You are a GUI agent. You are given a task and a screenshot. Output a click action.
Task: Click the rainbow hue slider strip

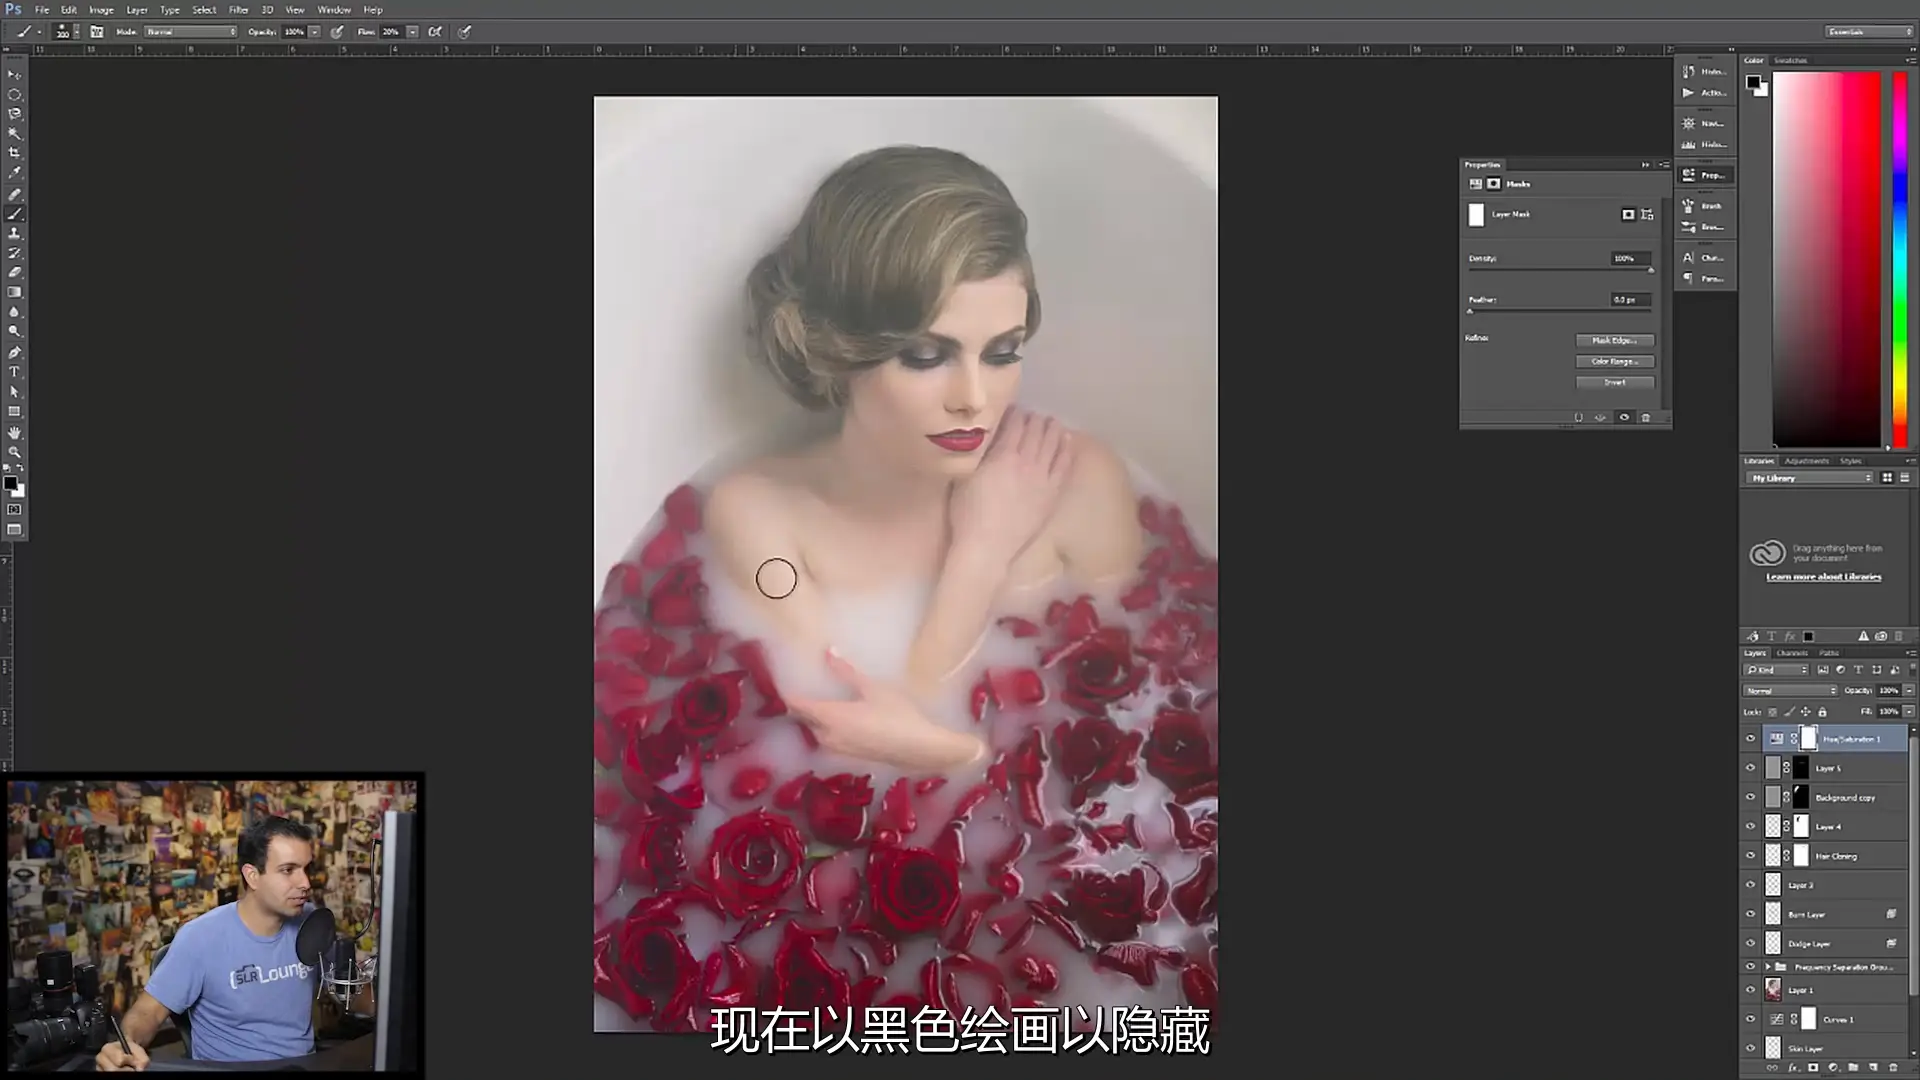point(1899,260)
